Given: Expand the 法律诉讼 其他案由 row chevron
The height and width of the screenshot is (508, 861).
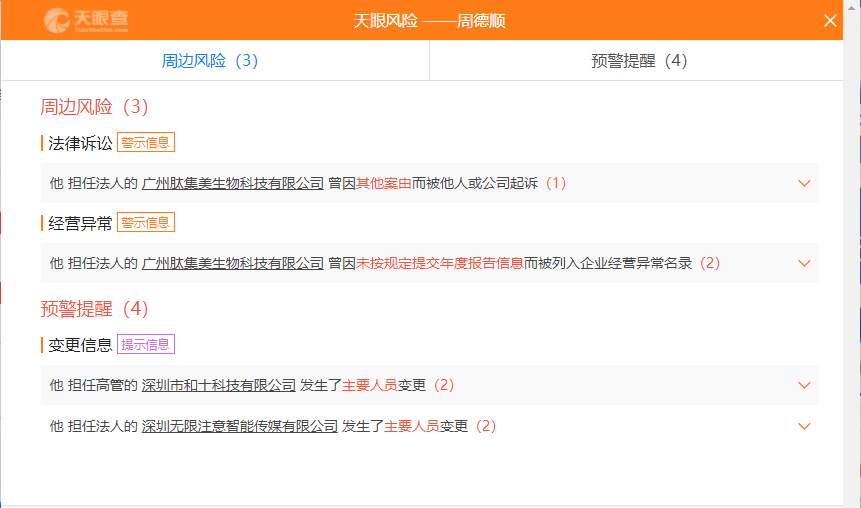Looking at the screenshot, I should click(804, 183).
